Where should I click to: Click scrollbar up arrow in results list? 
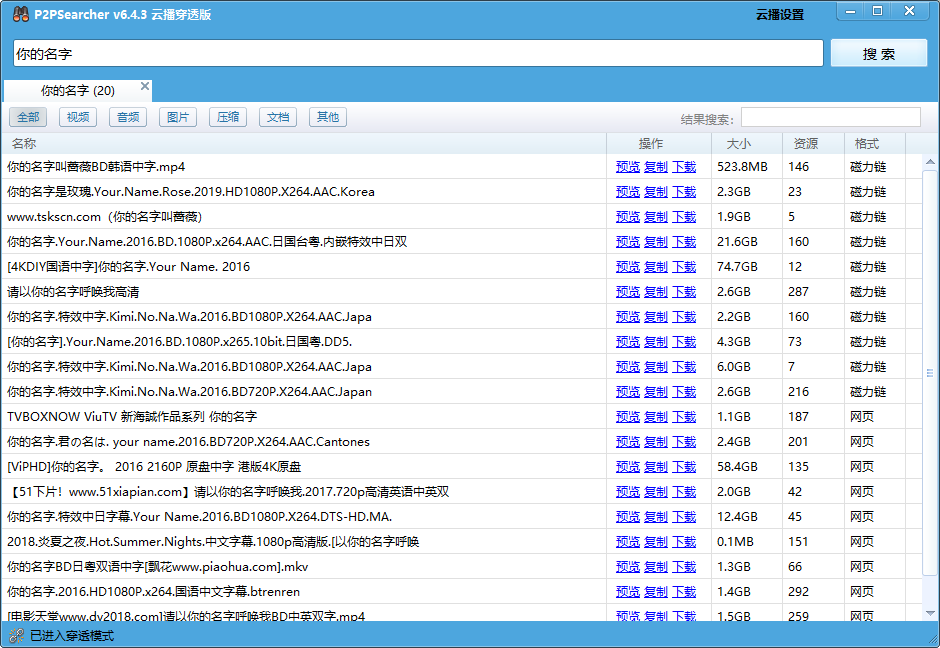pyautogui.click(x=930, y=162)
